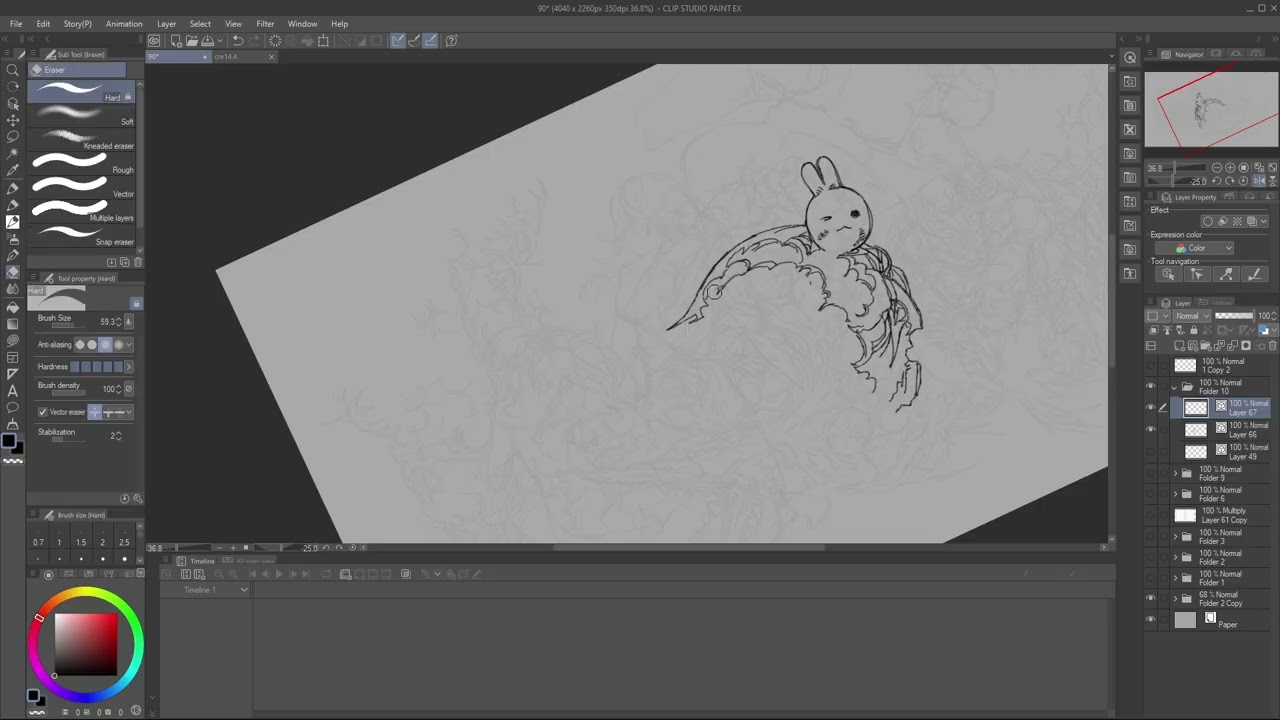
Task: Select the Eyedropper tool
Action: pos(13,170)
